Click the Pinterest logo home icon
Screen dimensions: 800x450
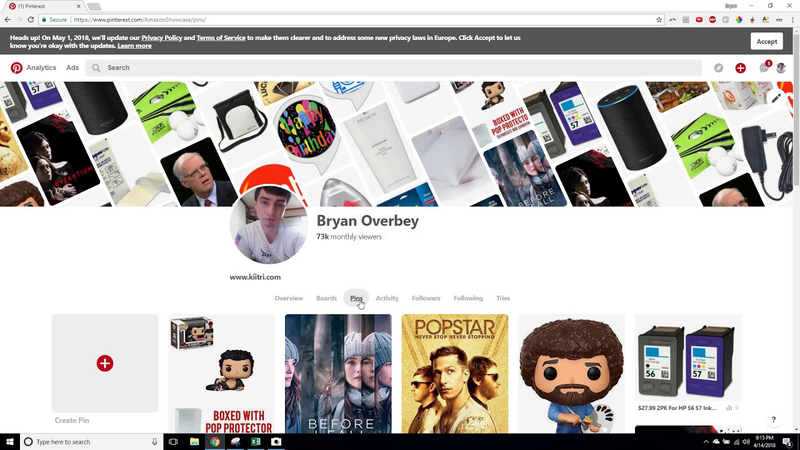point(16,68)
